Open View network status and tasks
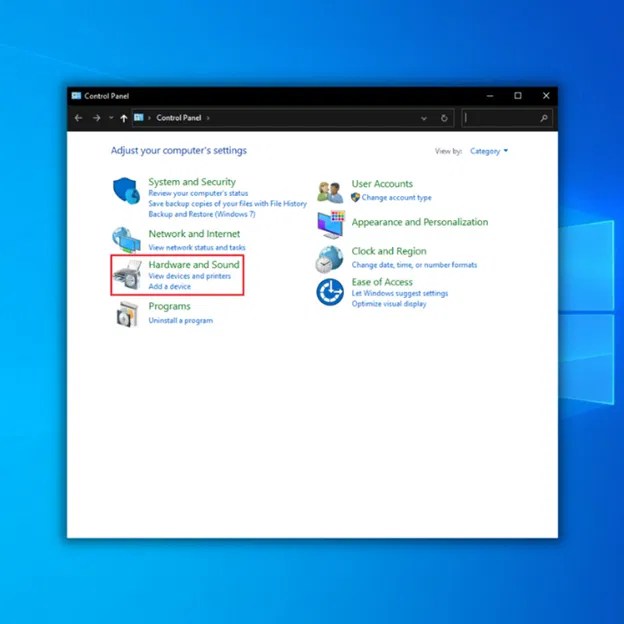The width and height of the screenshot is (624, 624). pos(197,248)
